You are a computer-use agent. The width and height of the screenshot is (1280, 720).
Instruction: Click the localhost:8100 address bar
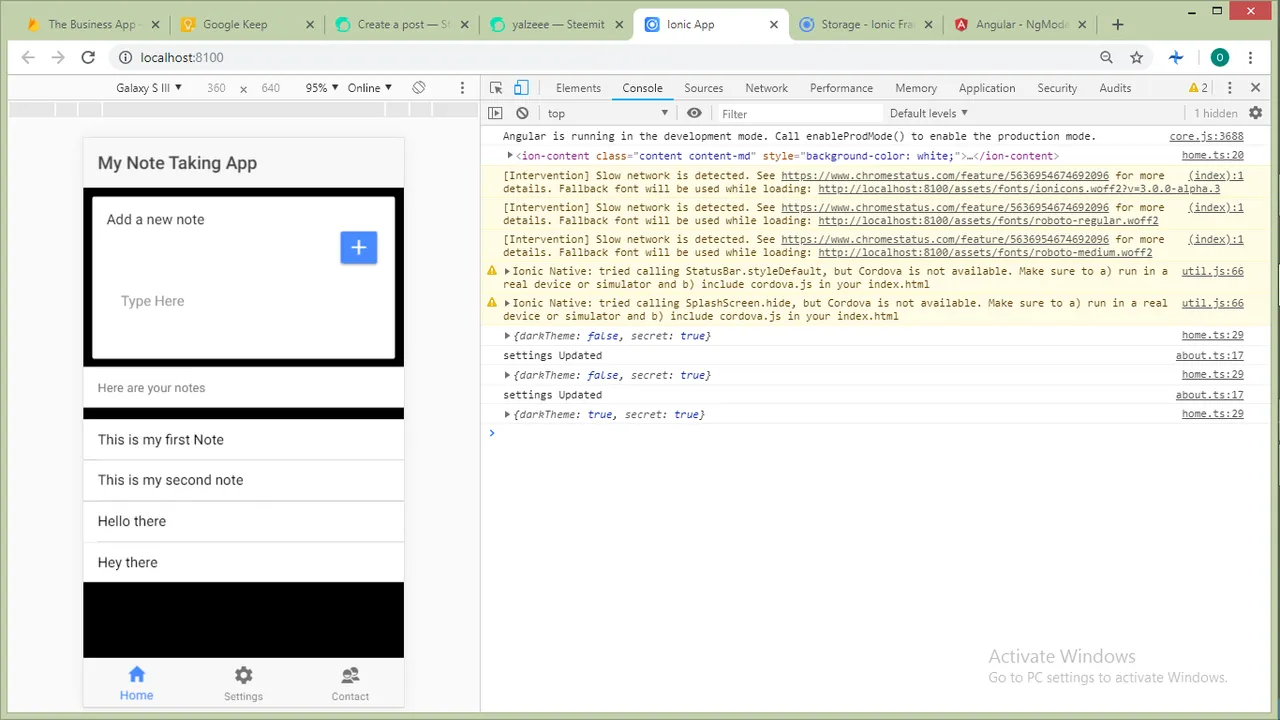pos(600,57)
